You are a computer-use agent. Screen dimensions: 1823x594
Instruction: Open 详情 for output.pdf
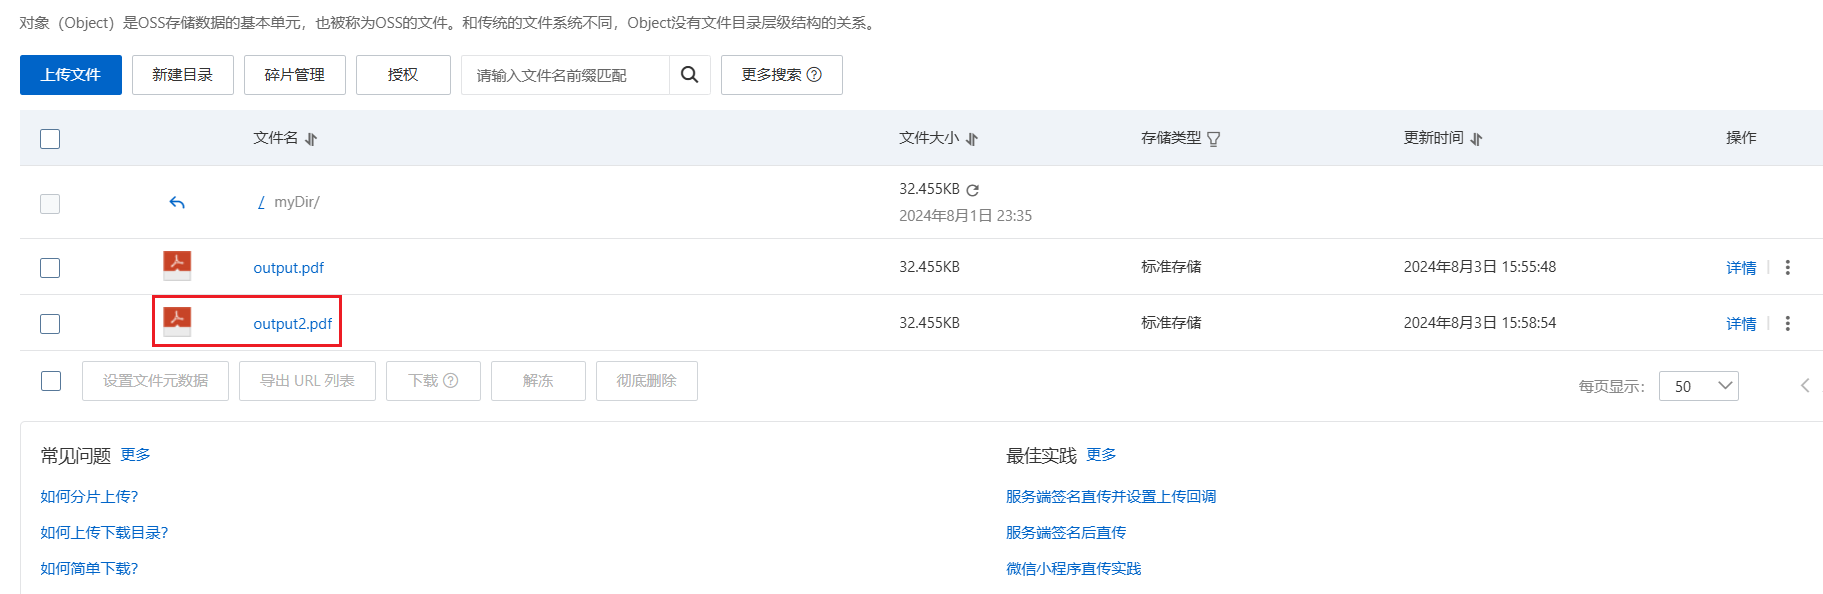(1741, 268)
